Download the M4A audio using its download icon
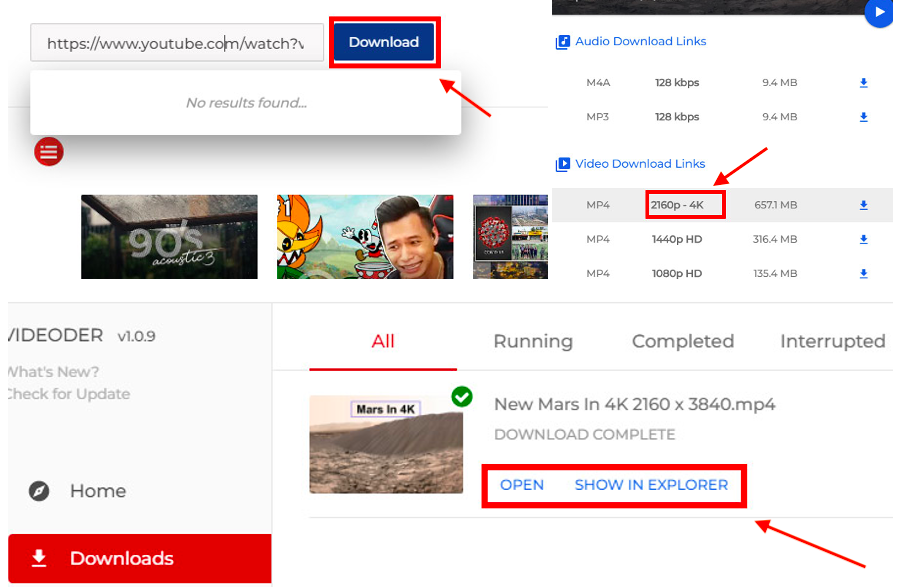The width and height of the screenshot is (903, 587). pyautogui.click(x=862, y=83)
